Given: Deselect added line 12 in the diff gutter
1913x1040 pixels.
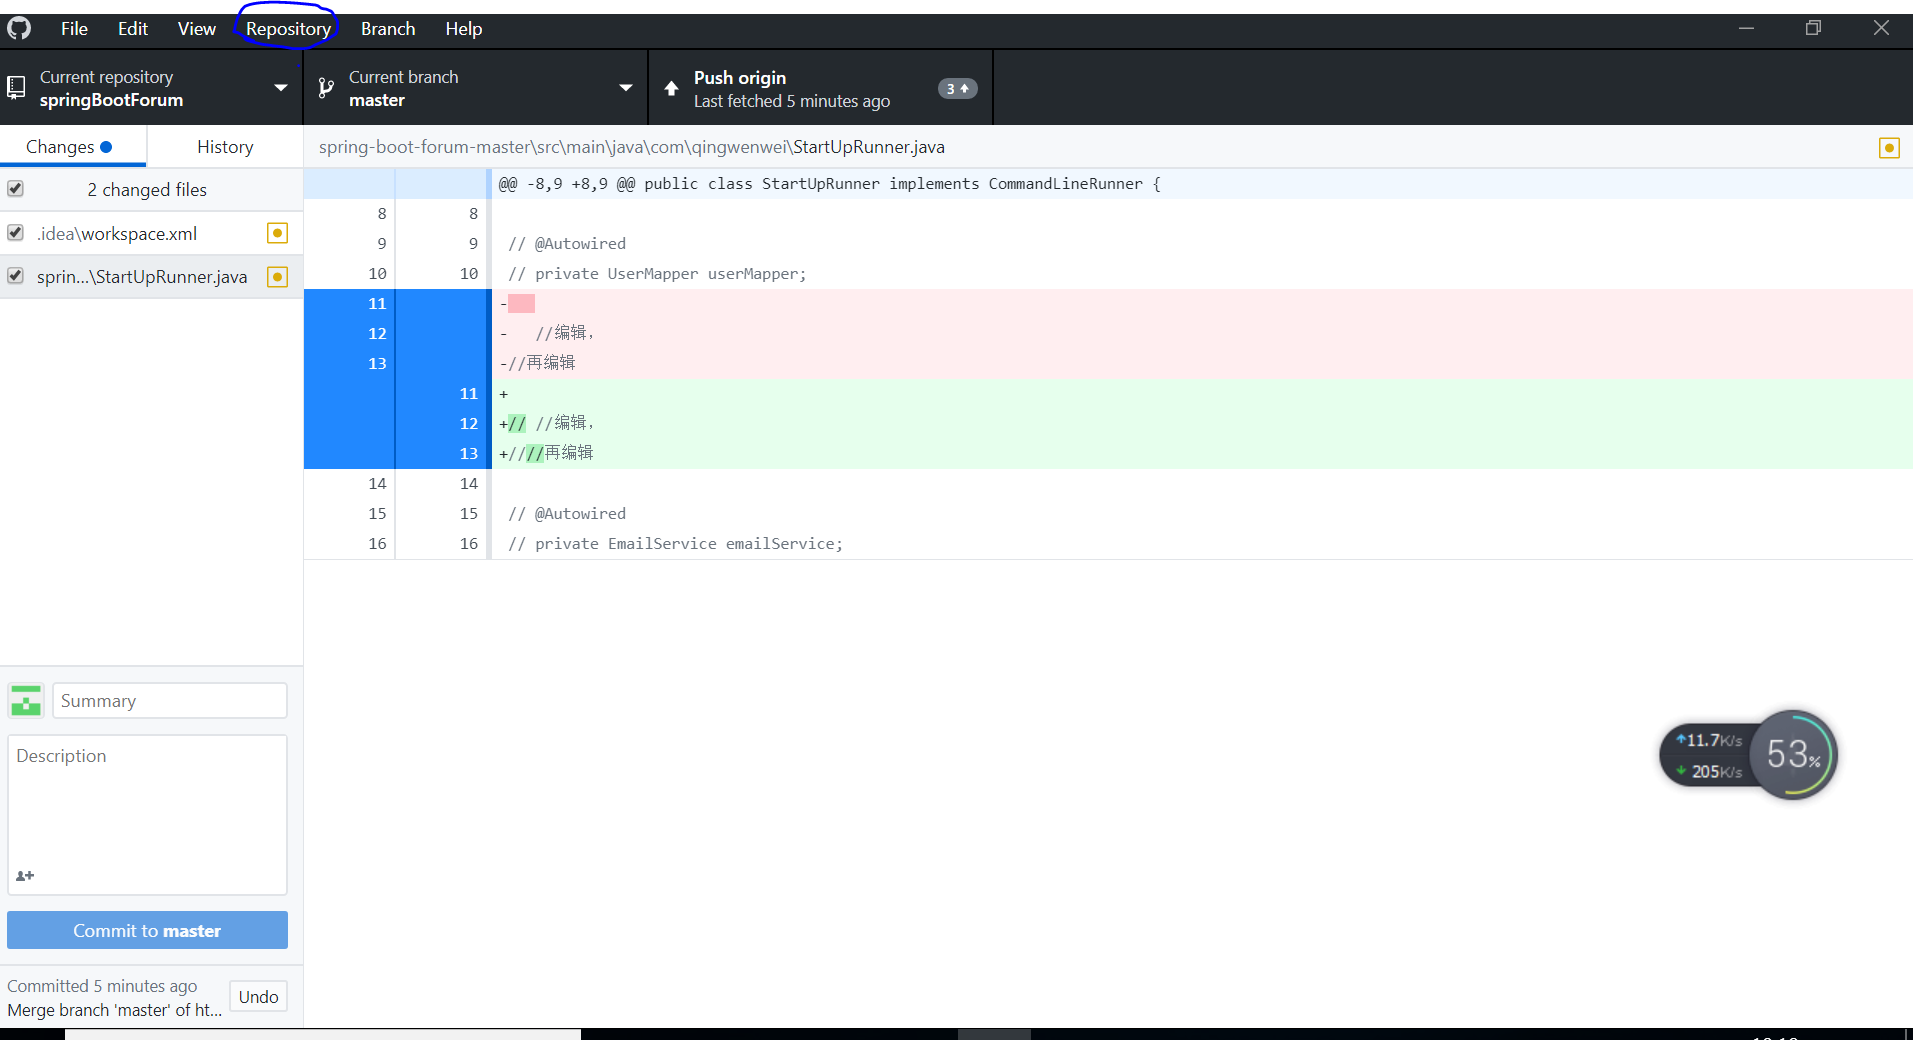Looking at the screenshot, I should [441, 424].
